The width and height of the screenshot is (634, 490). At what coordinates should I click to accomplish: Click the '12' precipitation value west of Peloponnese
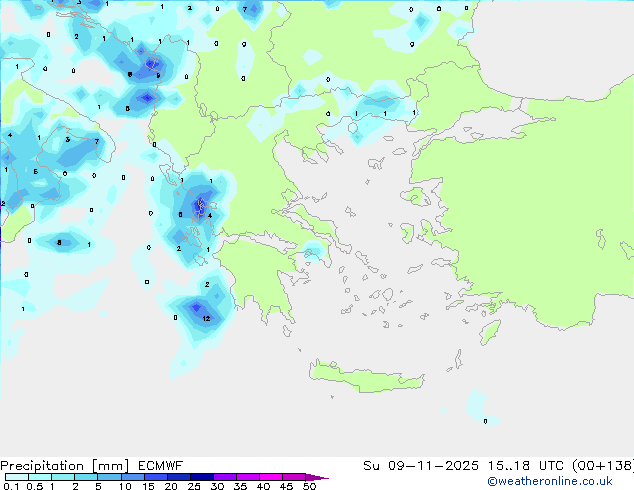(x=206, y=319)
